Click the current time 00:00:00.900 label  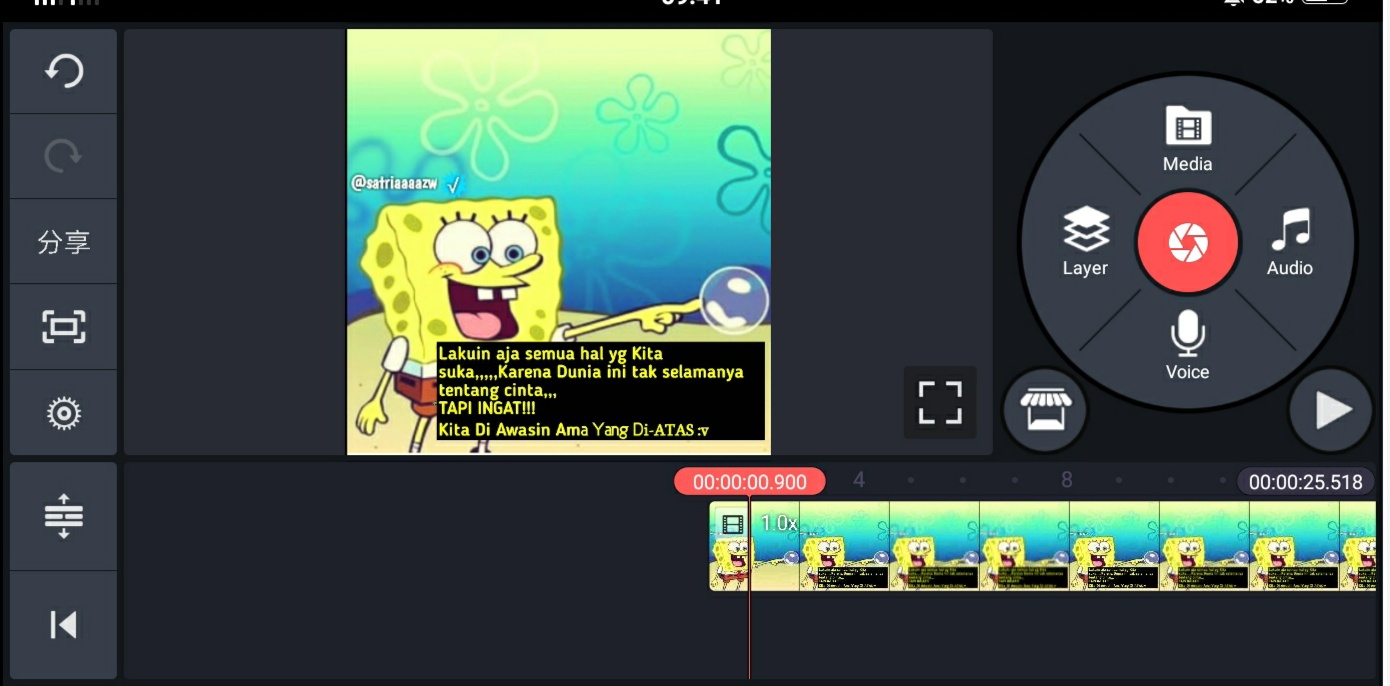[749, 482]
